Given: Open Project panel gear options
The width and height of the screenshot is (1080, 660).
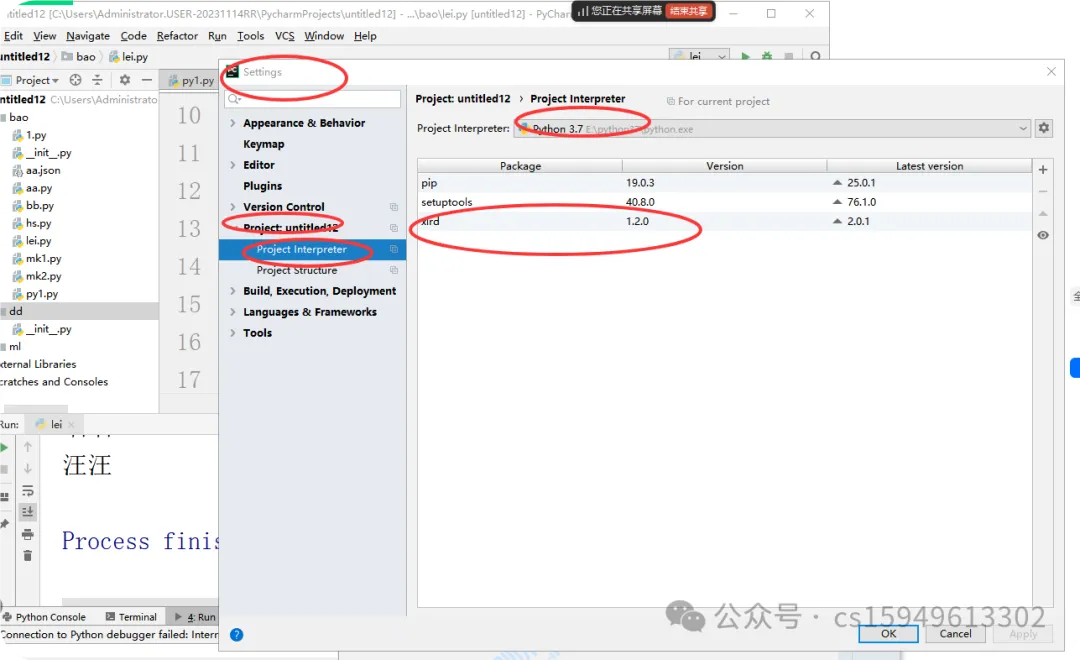Looking at the screenshot, I should 125,80.
